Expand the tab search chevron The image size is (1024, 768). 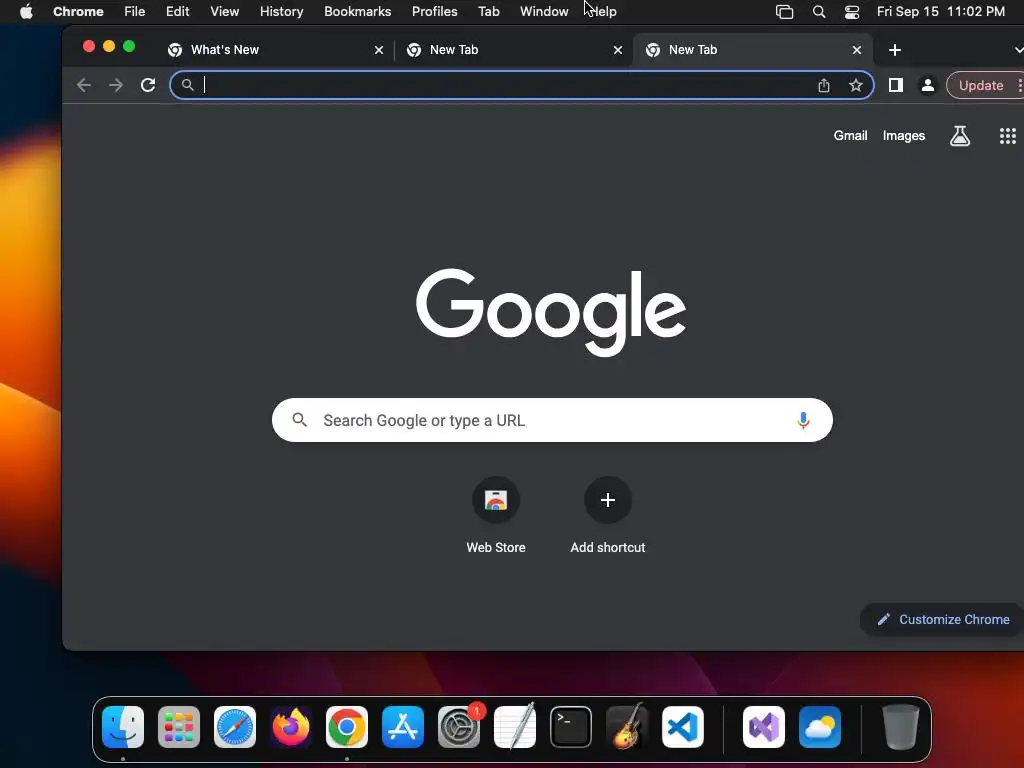click(x=1018, y=50)
